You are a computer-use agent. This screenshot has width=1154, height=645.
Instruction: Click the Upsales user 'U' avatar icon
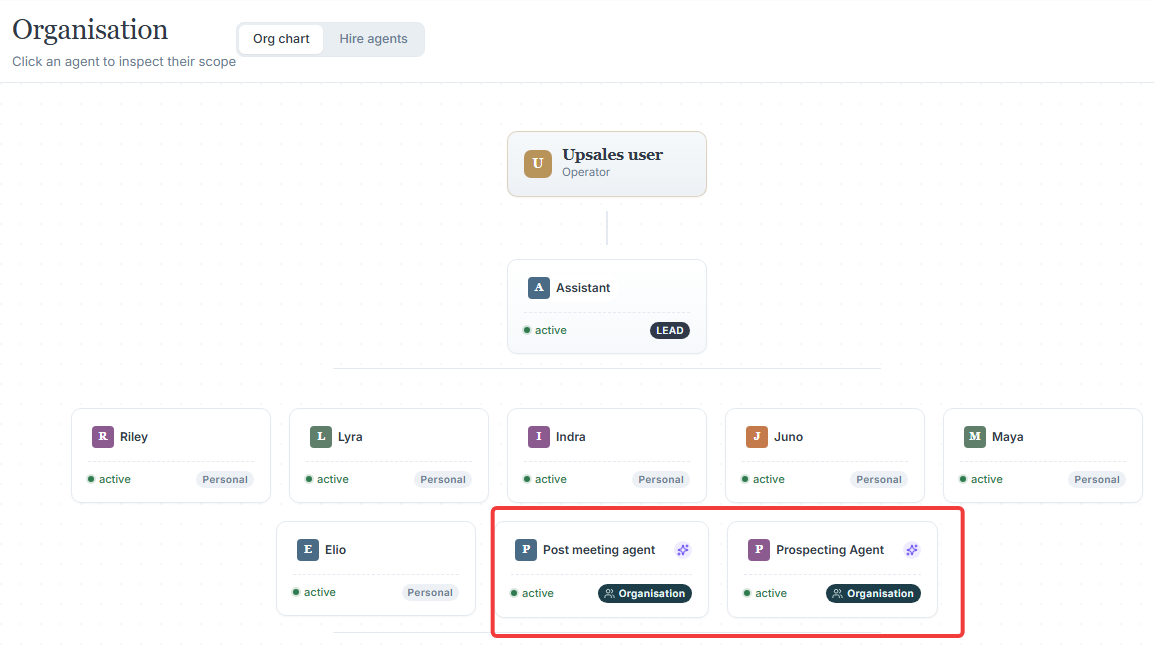(537, 163)
